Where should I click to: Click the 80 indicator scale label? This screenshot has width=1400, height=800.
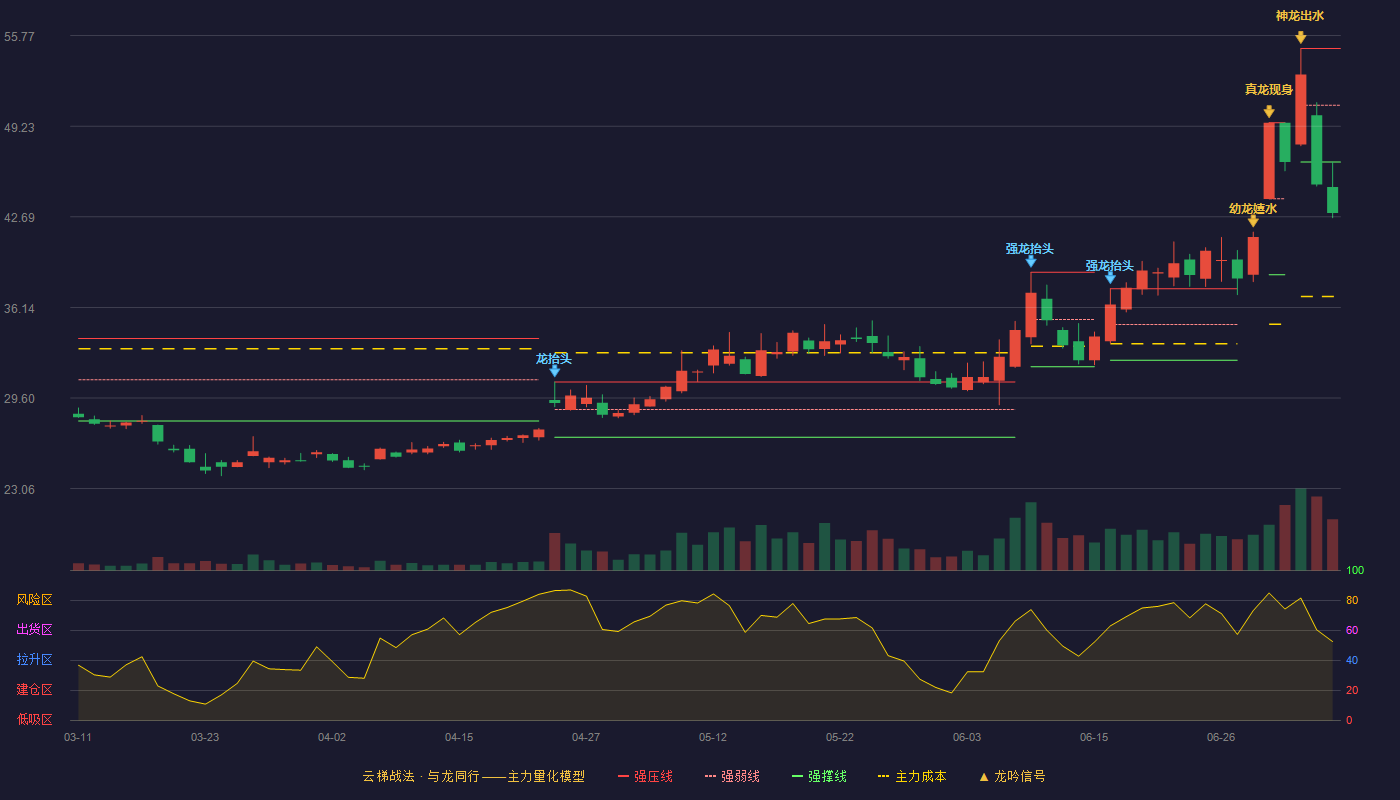pos(1352,600)
